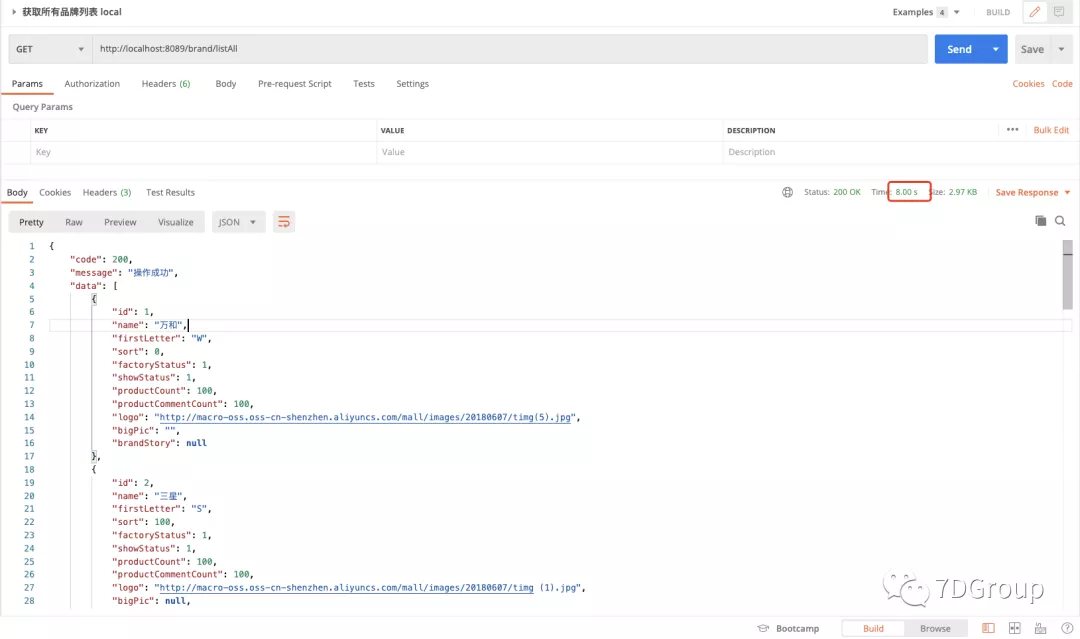
Task: Switch to the Authorization tab
Action: 92,83
